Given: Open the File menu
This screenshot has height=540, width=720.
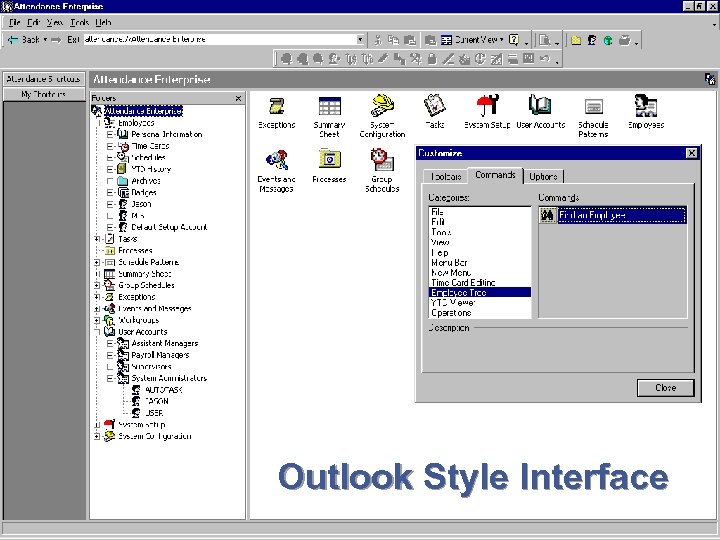Looking at the screenshot, I should click(x=14, y=22).
